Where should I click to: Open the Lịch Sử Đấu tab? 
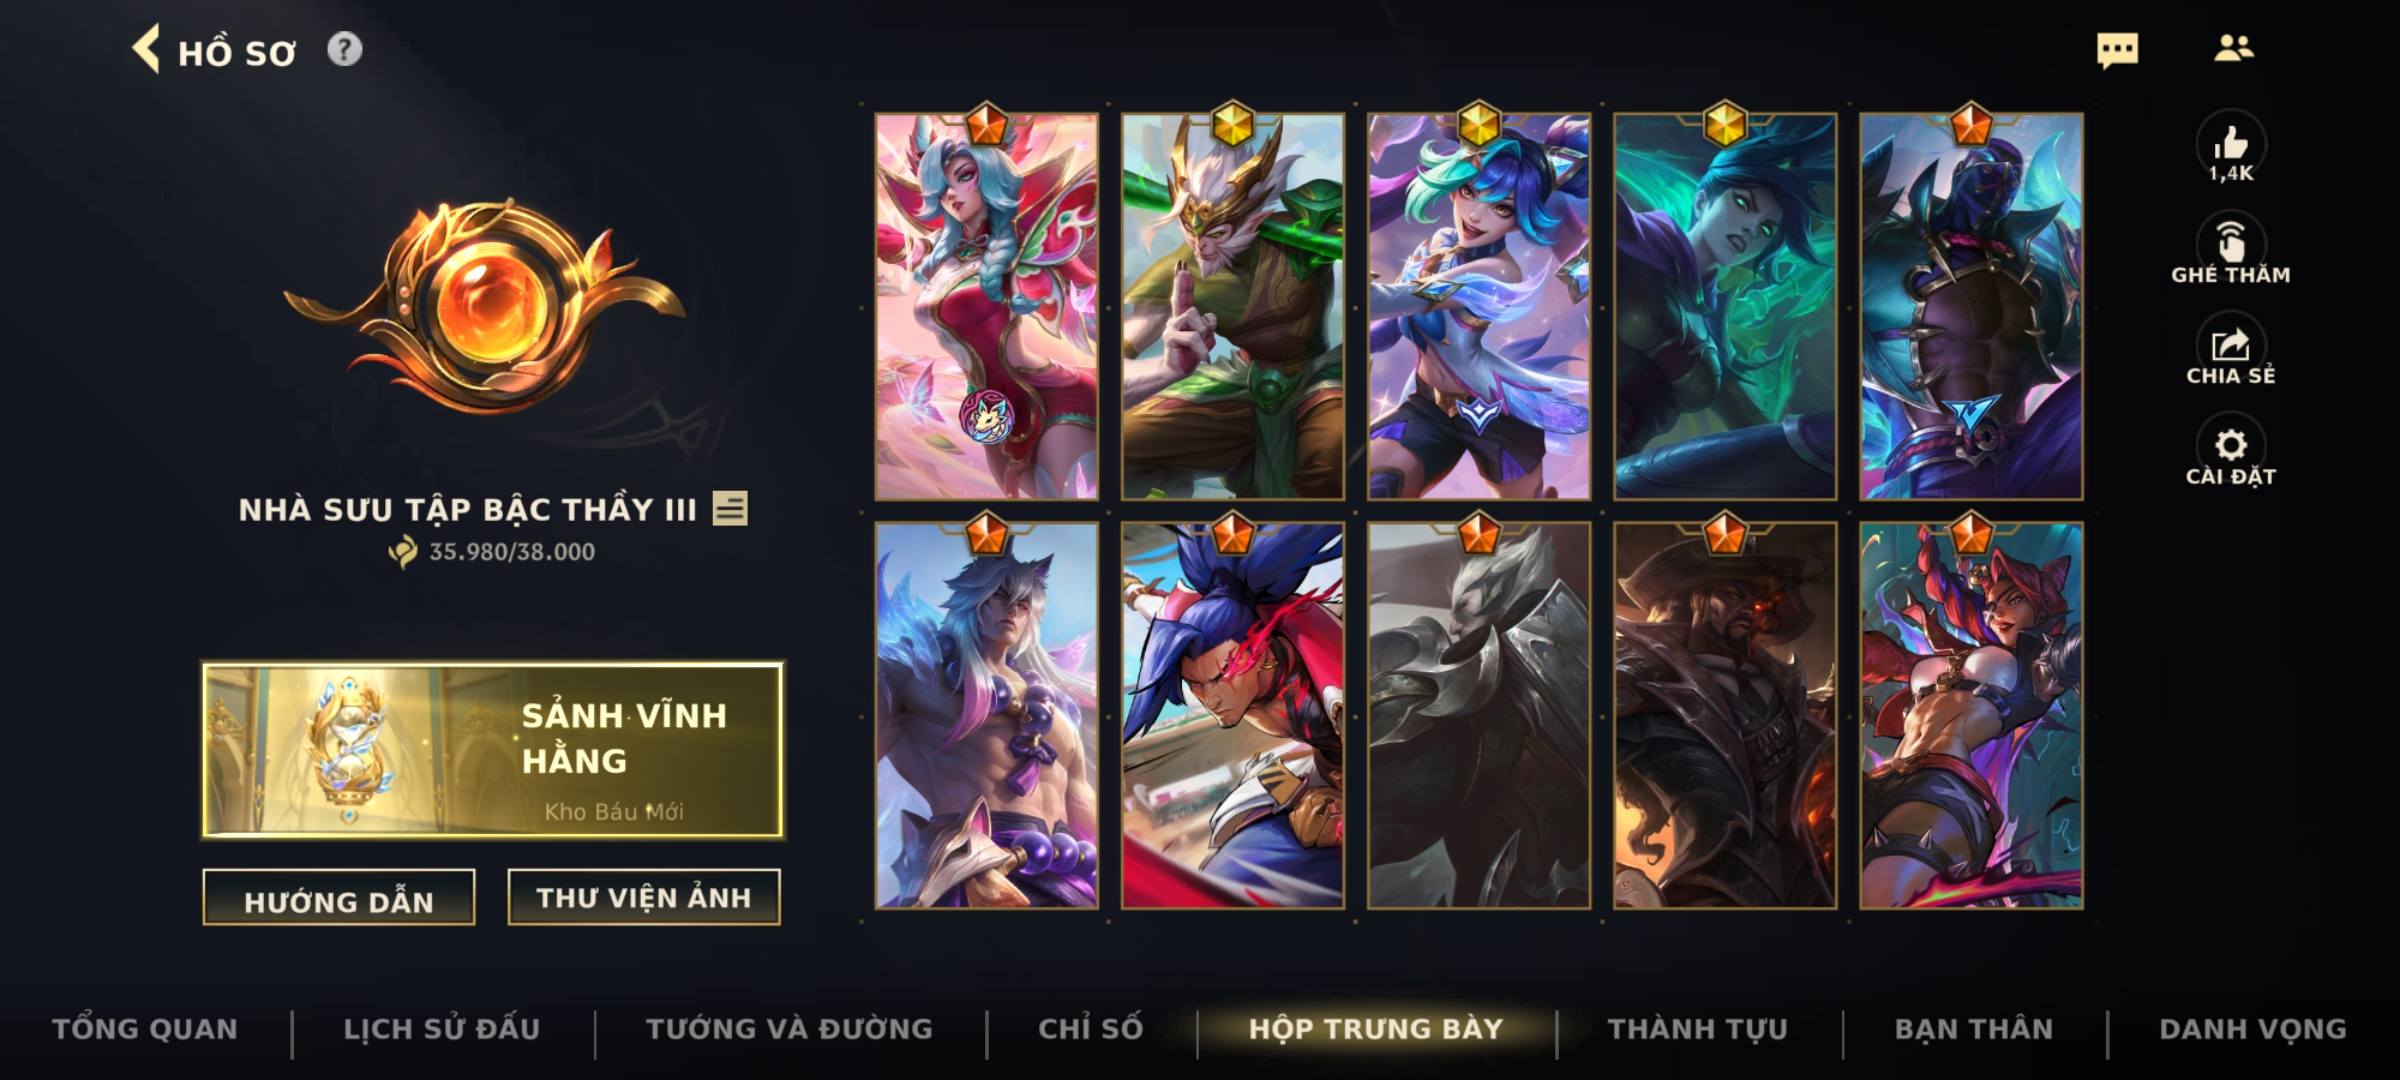point(442,1029)
